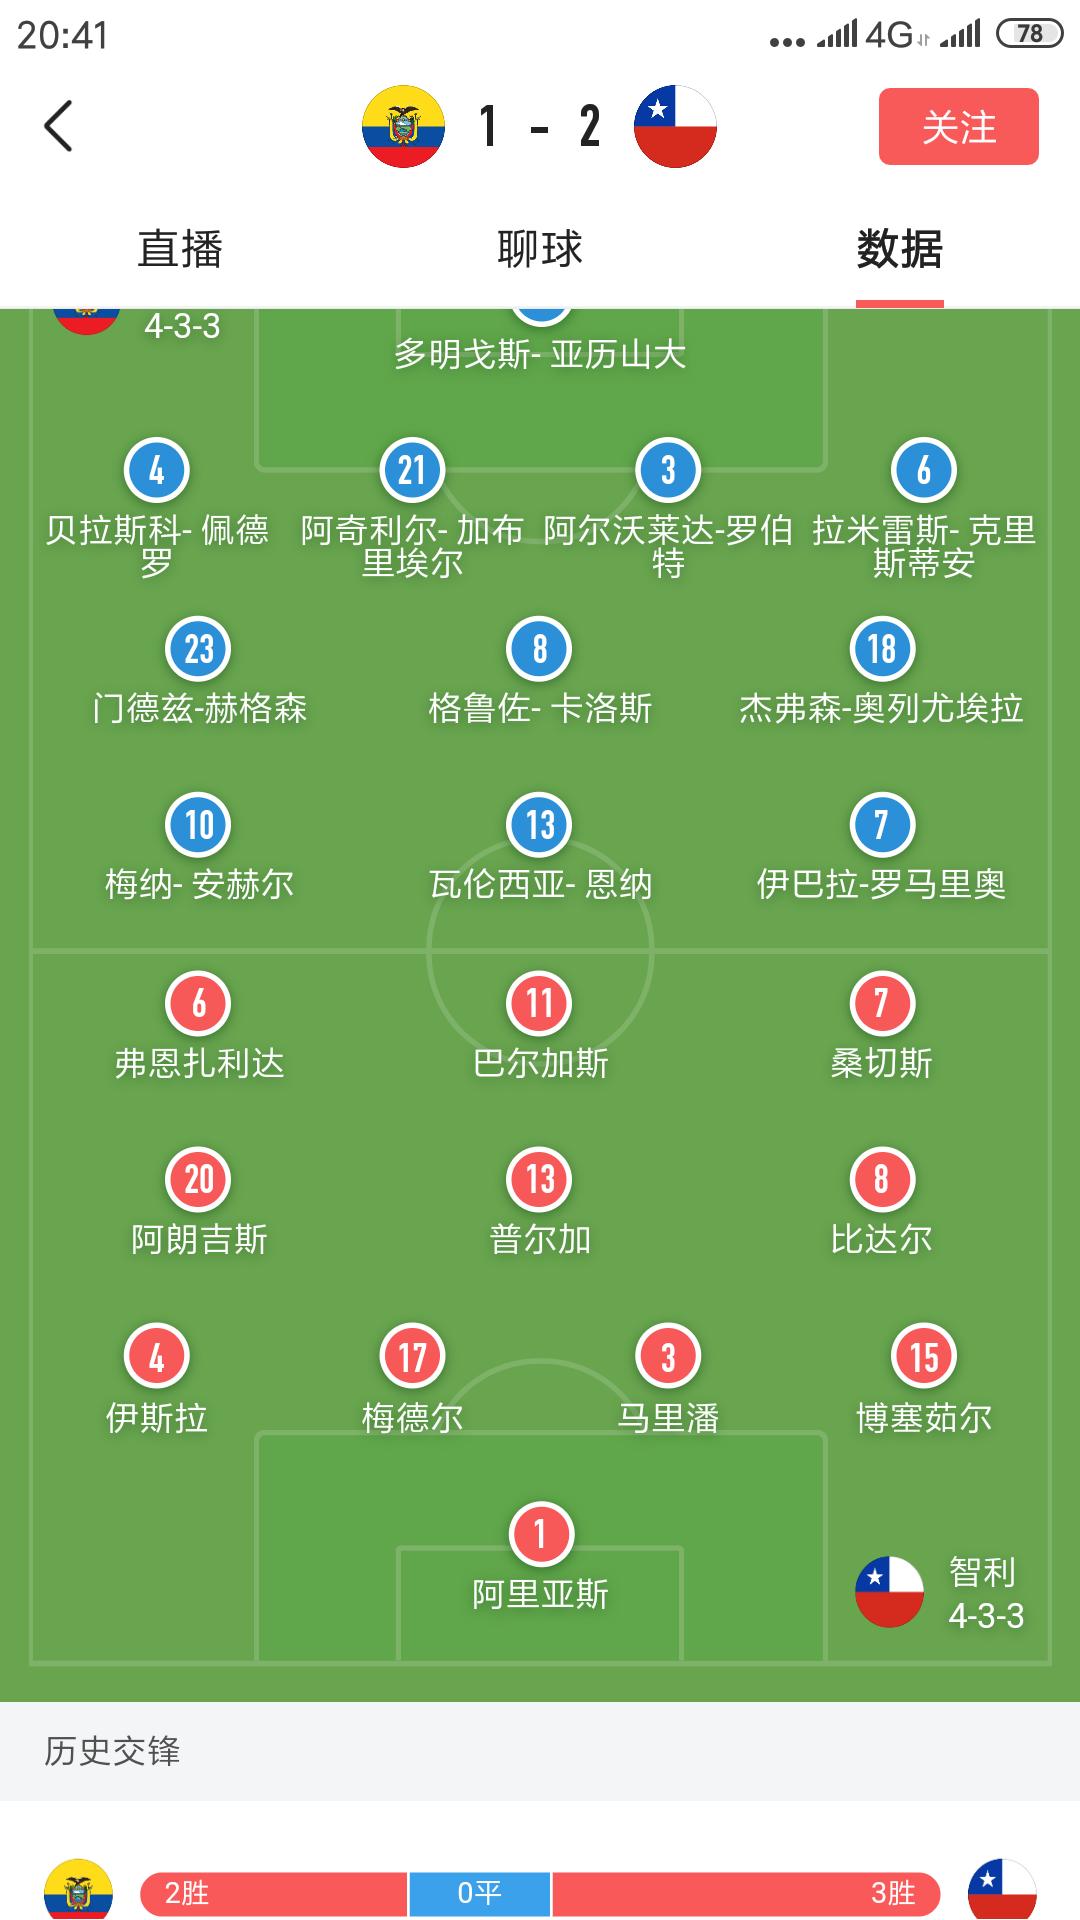
Task: Open the number 8 player 比达尔
Action: [881, 1181]
